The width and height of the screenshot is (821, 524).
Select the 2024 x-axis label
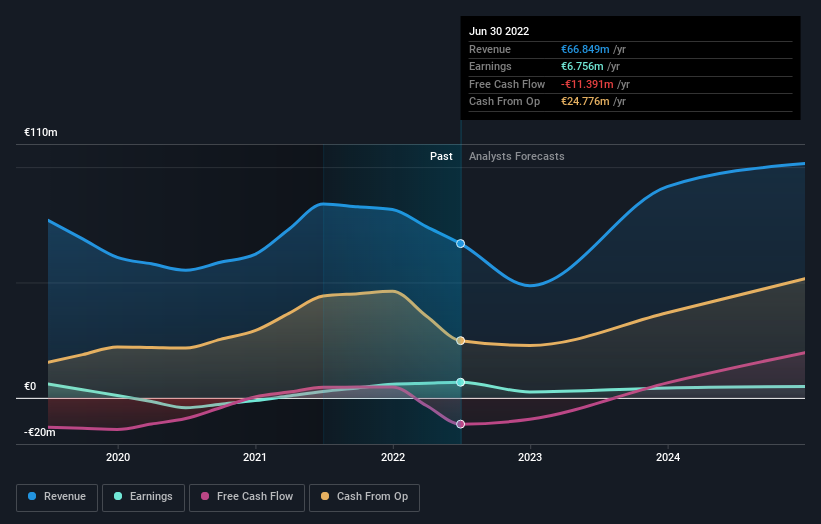pyautogui.click(x=668, y=457)
